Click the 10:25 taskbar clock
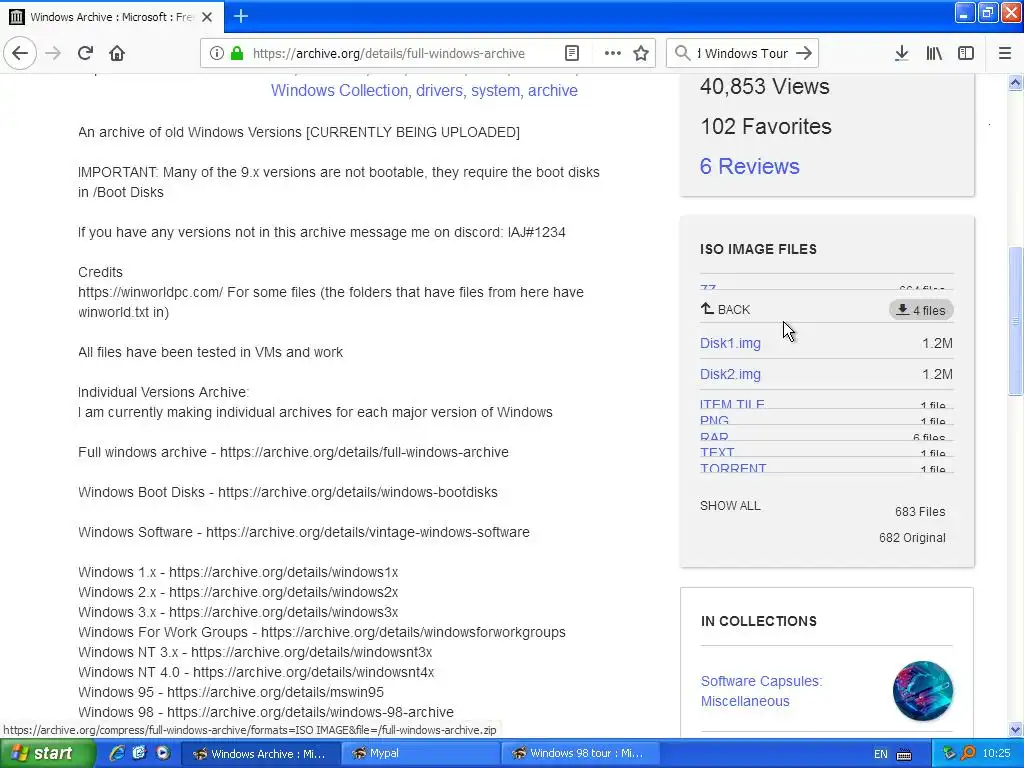Screen dimensions: 1024x768 pyautogui.click(x=996, y=754)
